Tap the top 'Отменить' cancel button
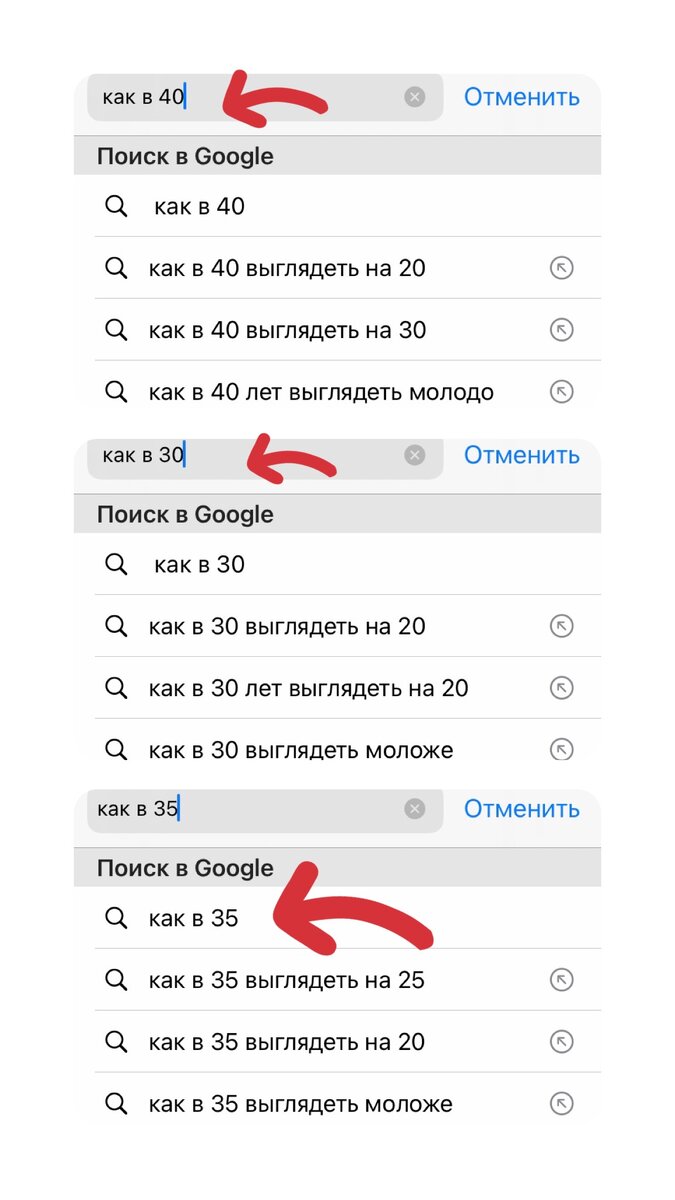This screenshot has height=1200, width=675. [521, 96]
